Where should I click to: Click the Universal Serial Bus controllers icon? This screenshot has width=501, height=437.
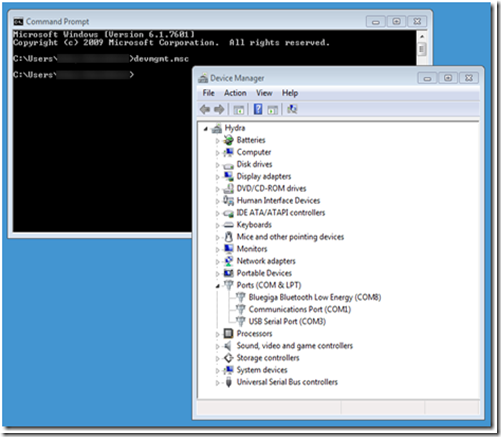(228, 382)
